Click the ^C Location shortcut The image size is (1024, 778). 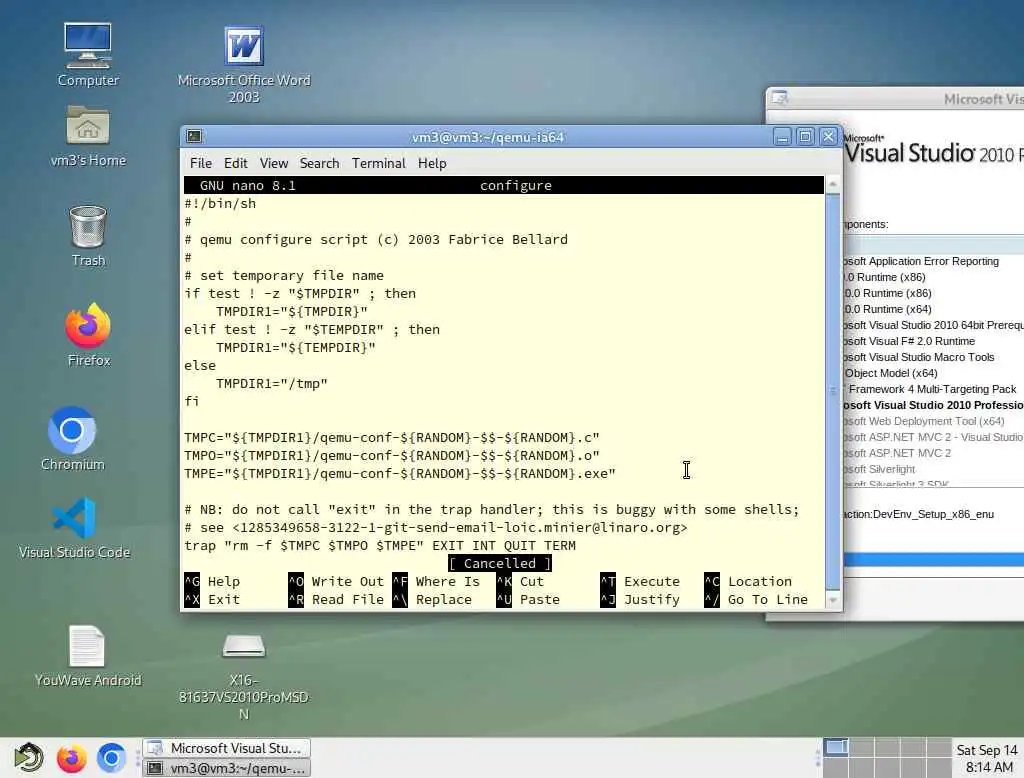(x=748, y=581)
